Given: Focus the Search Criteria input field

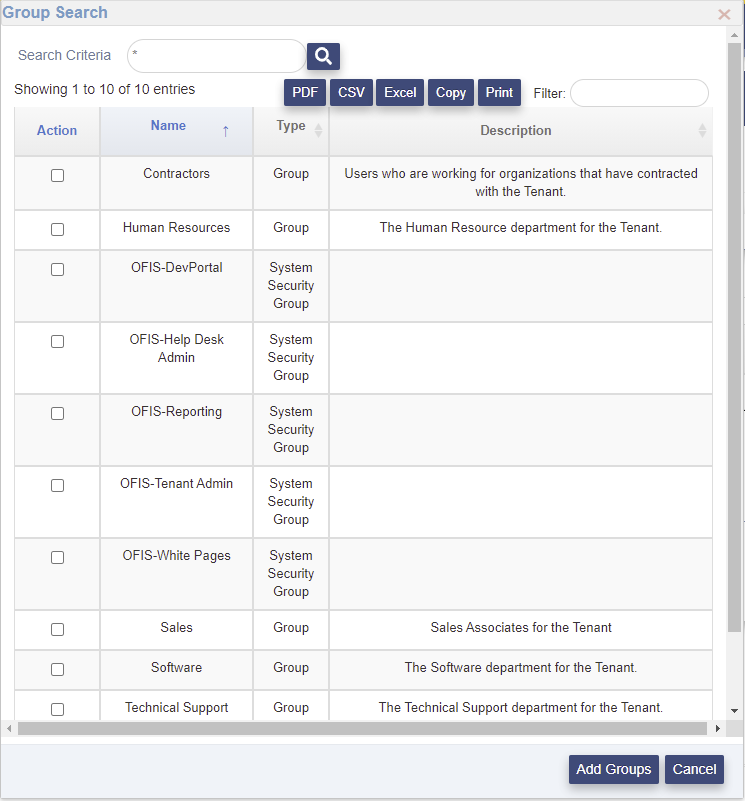Looking at the screenshot, I should [x=216, y=56].
